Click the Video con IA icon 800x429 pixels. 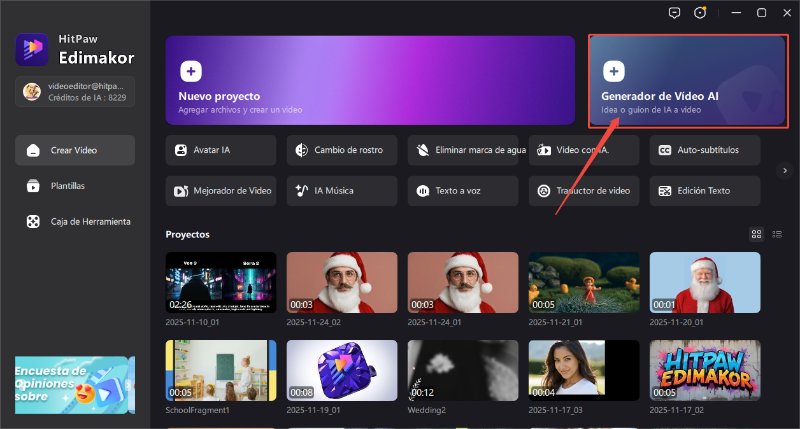(x=544, y=150)
